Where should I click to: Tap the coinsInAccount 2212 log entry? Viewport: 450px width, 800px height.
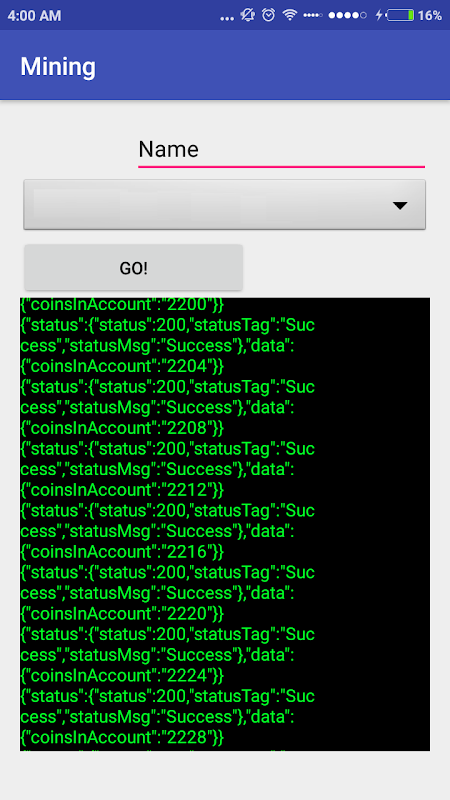click(x=122, y=490)
